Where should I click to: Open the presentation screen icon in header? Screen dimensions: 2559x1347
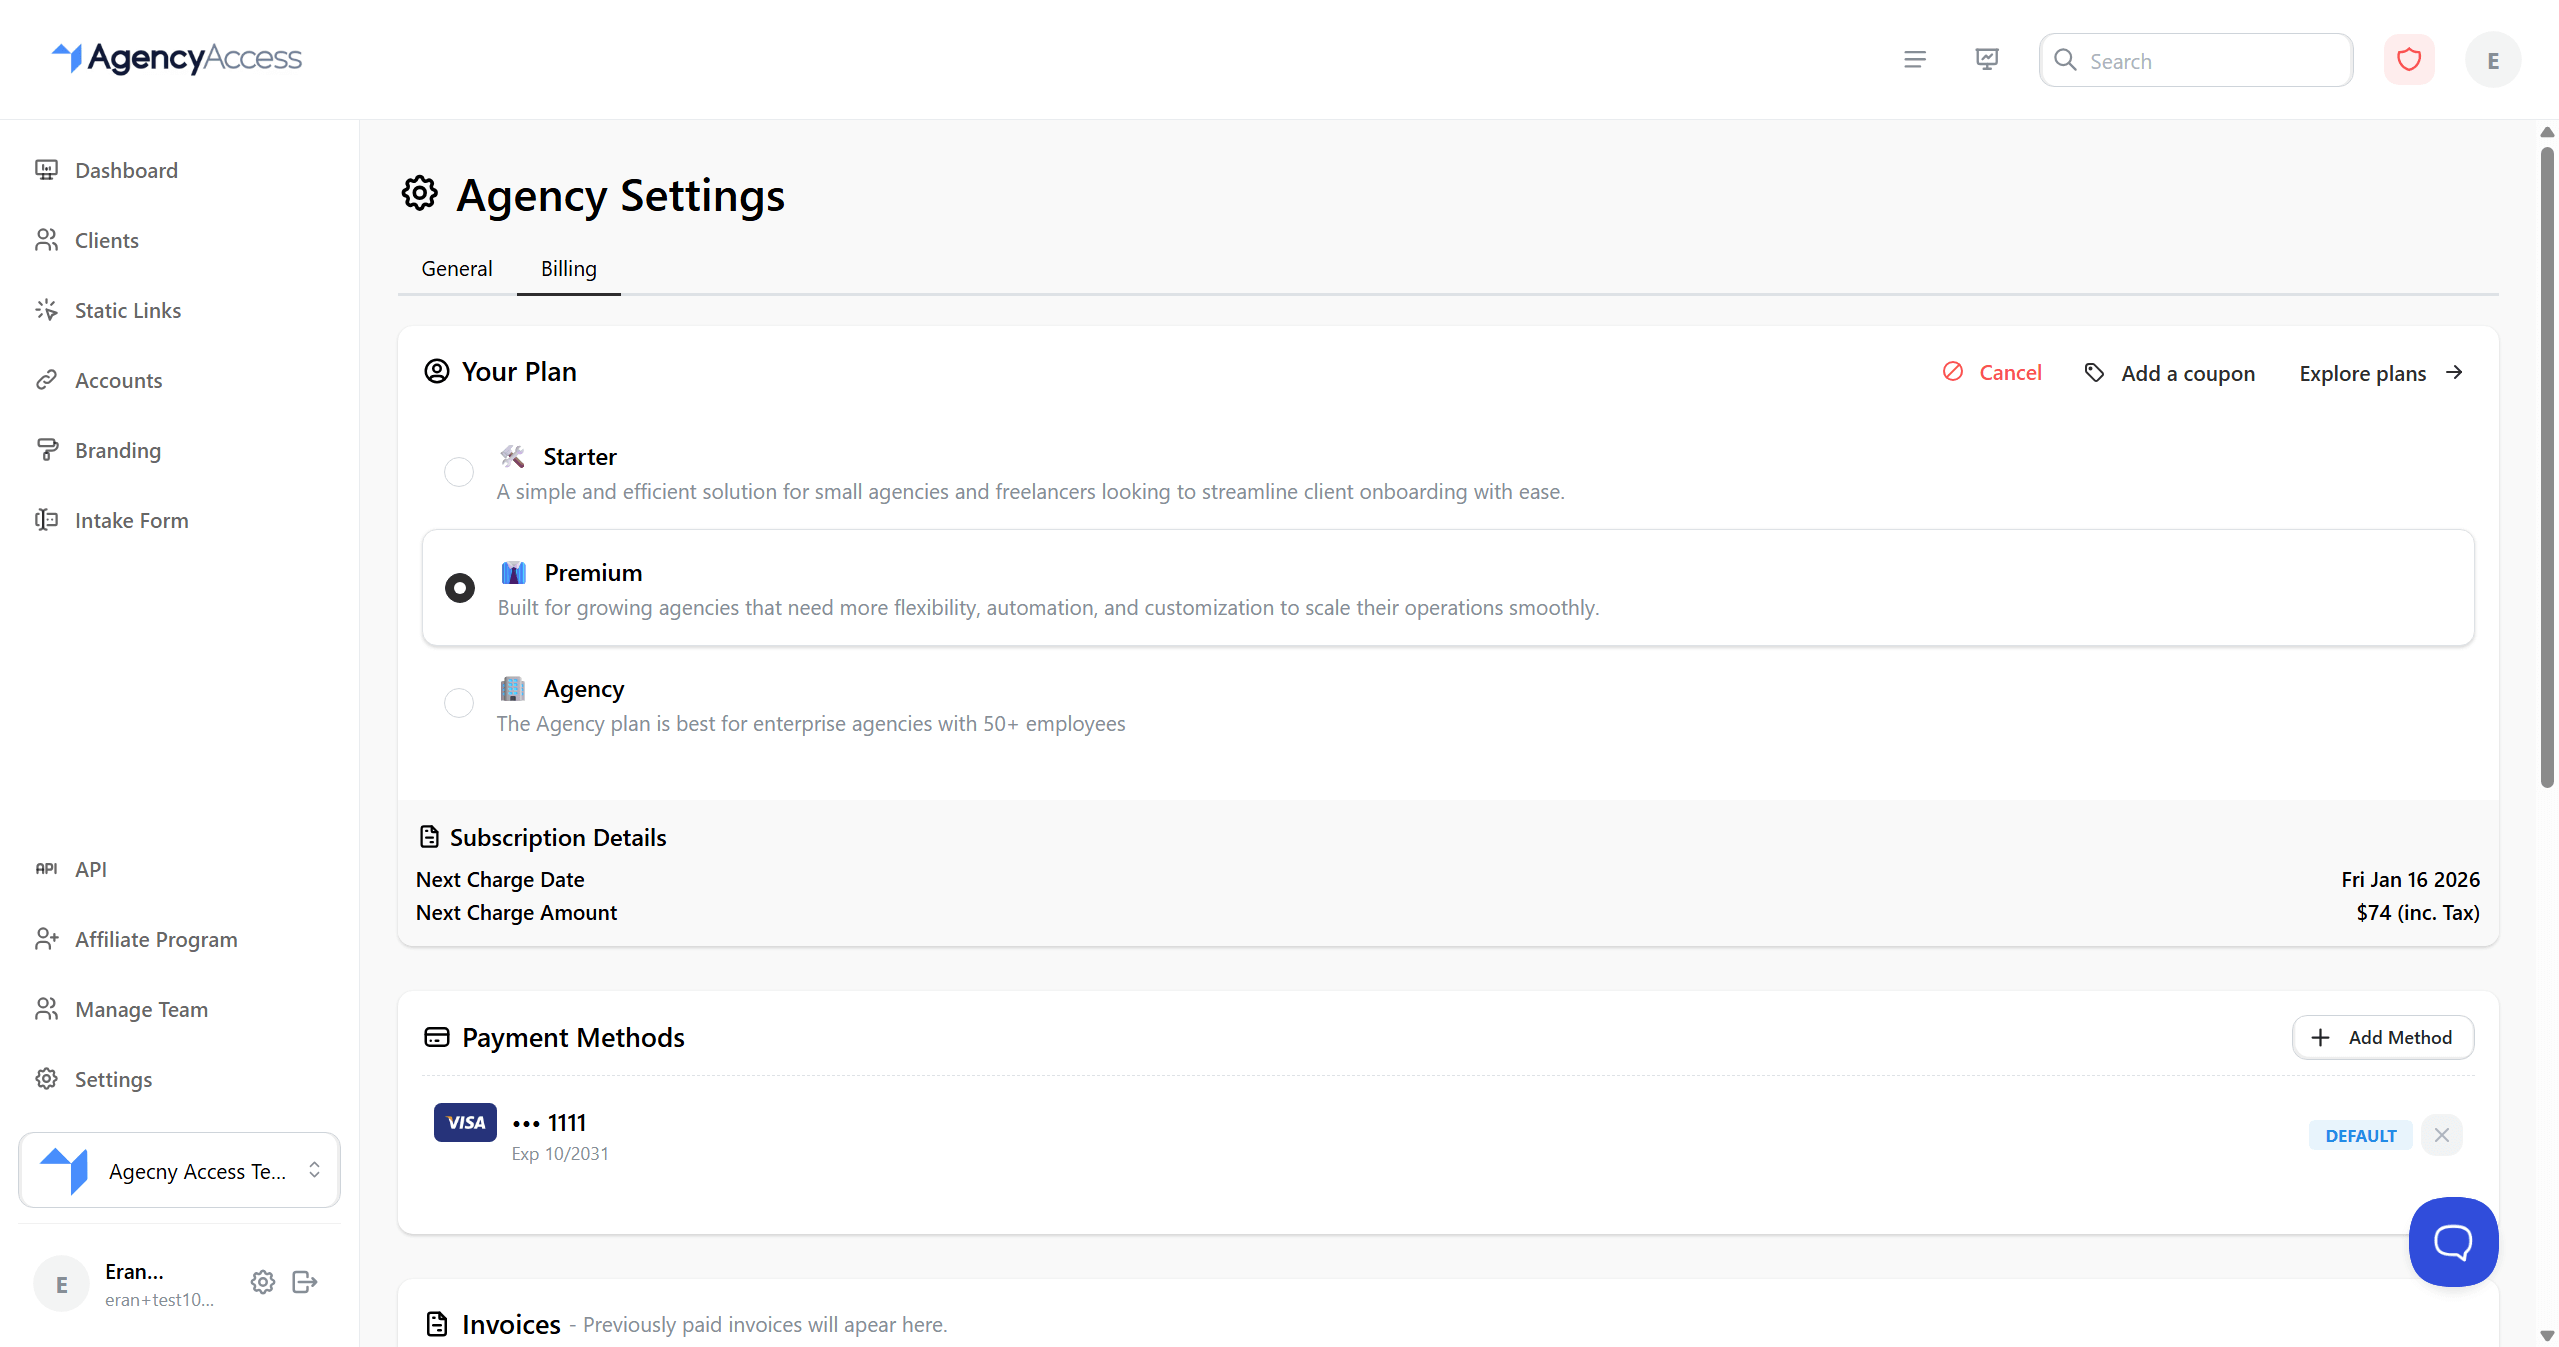(1987, 60)
